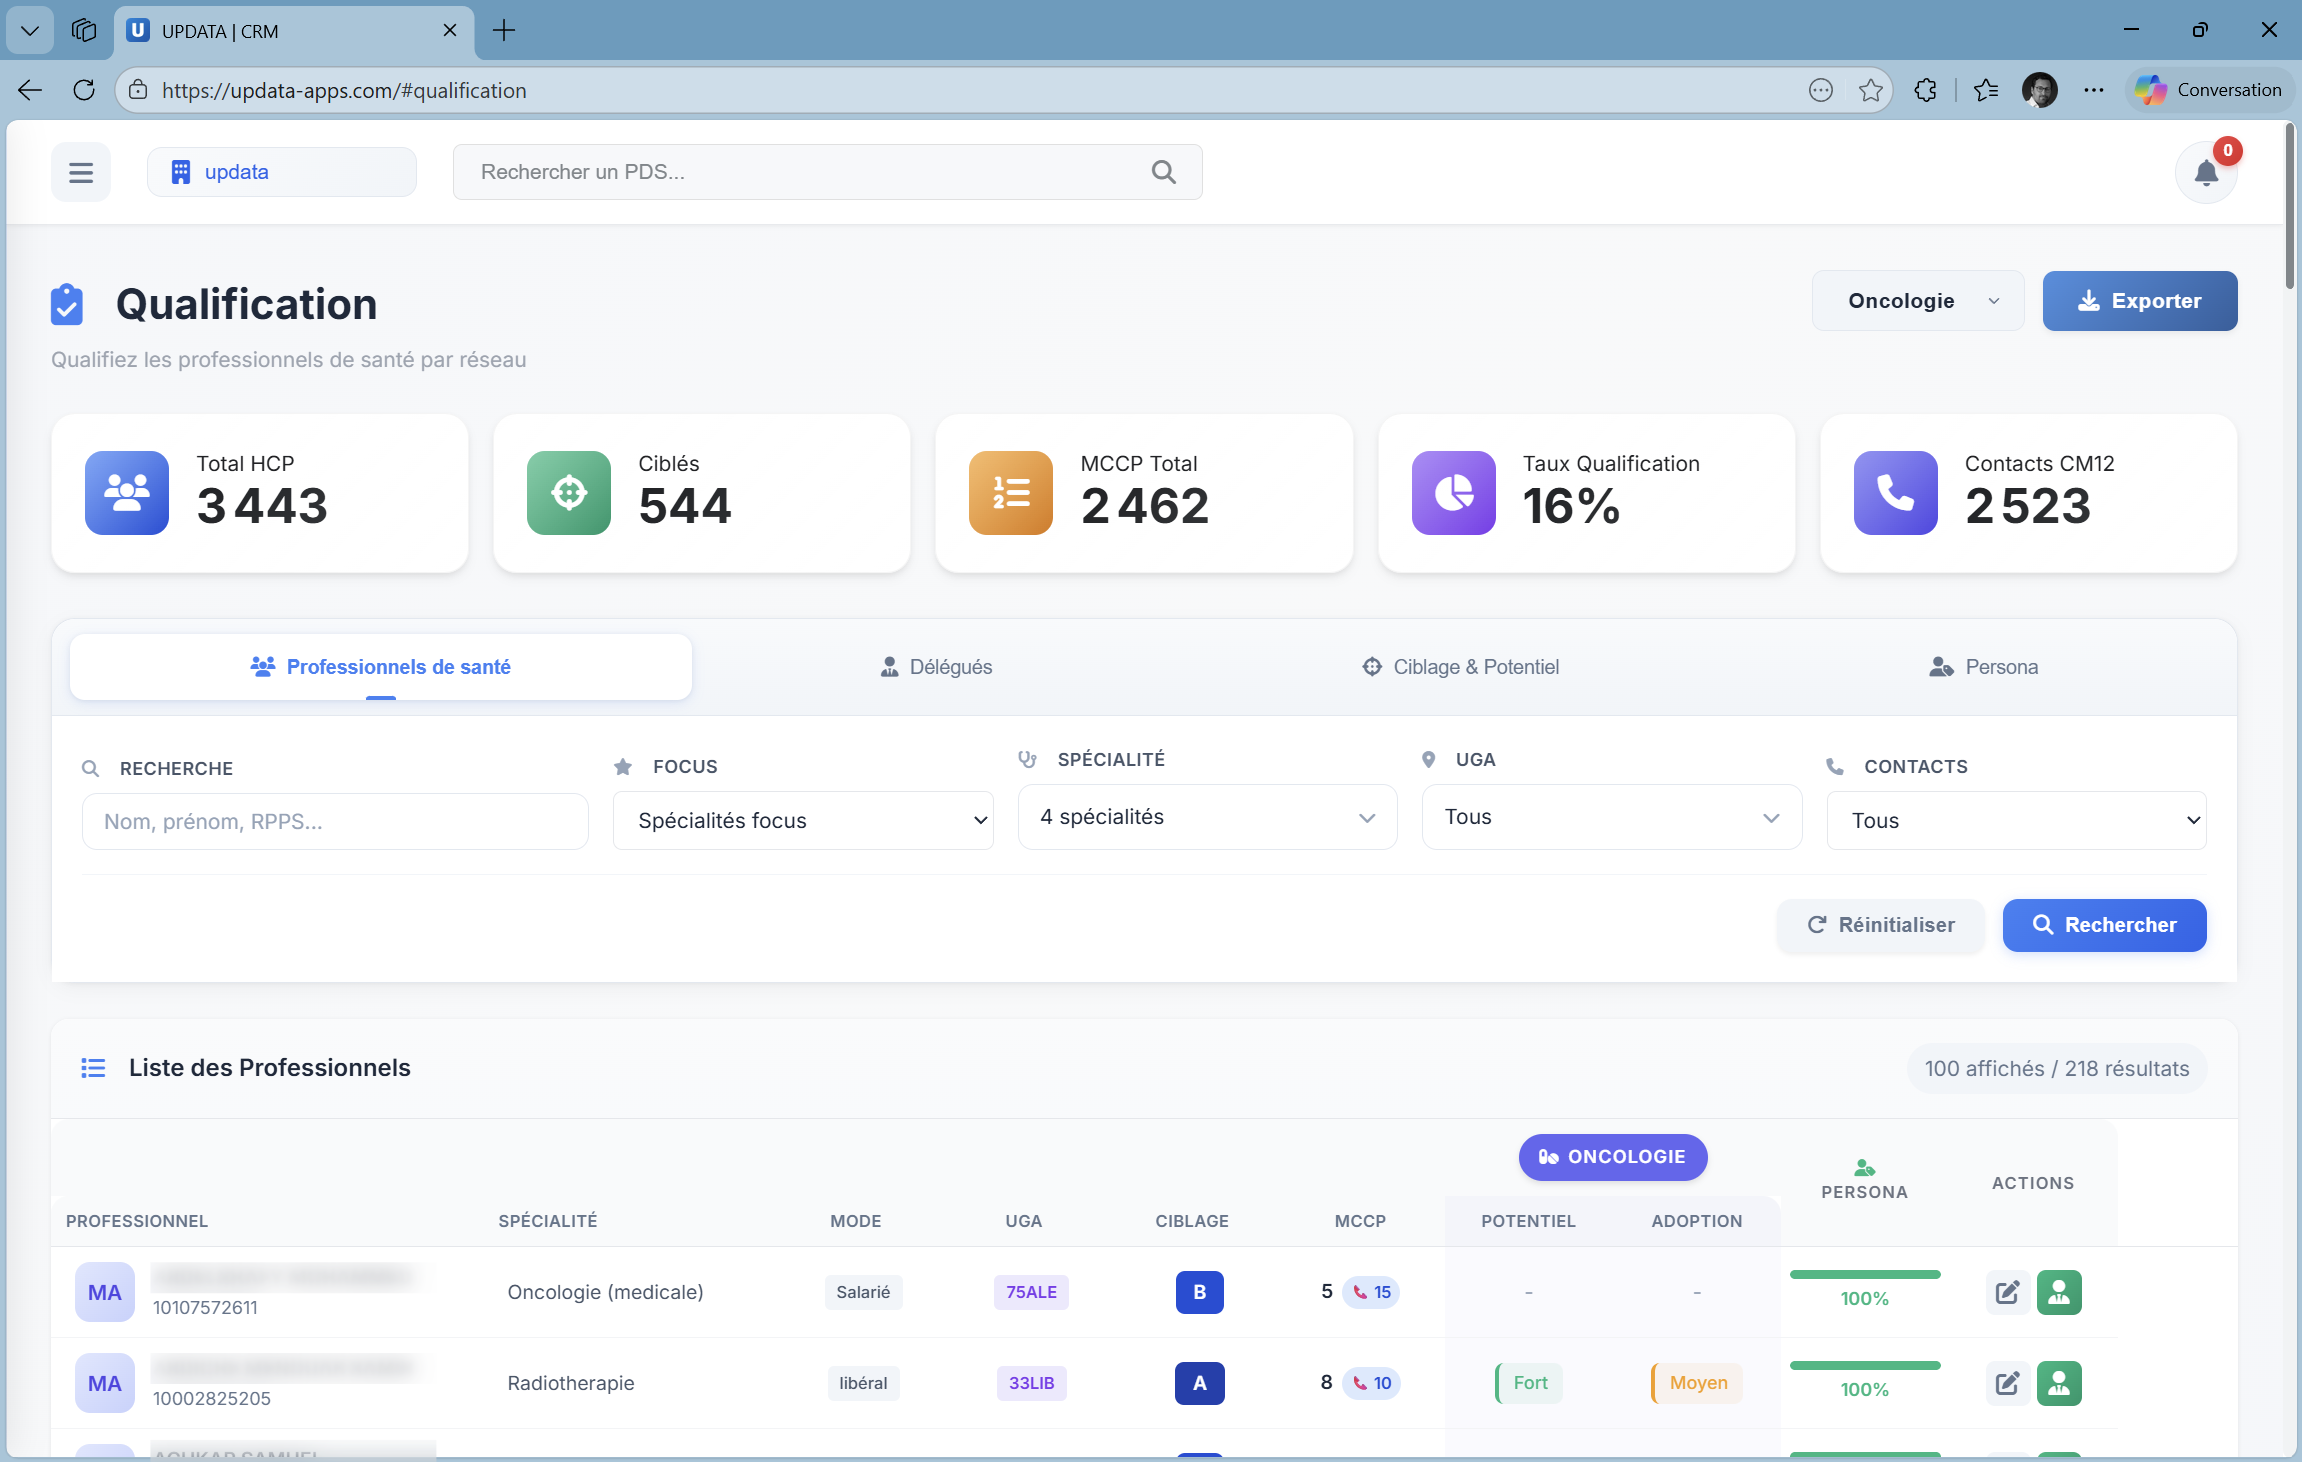Click the browser extensions puzzle icon
This screenshot has height=1462, width=2302.
(x=1925, y=90)
